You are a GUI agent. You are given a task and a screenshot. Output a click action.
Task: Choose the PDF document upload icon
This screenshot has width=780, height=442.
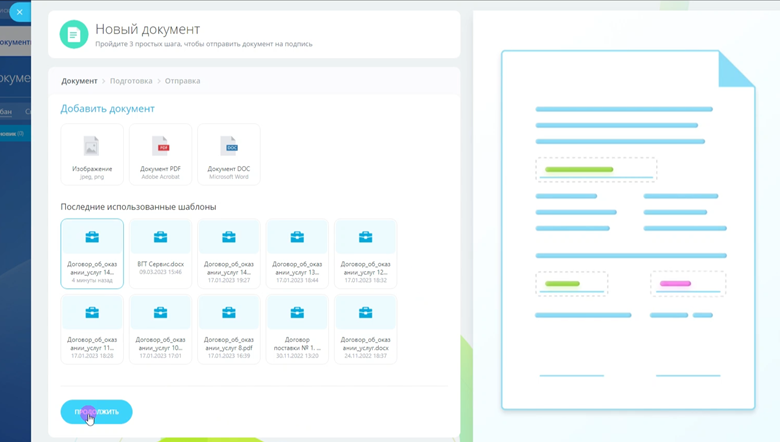(x=160, y=155)
